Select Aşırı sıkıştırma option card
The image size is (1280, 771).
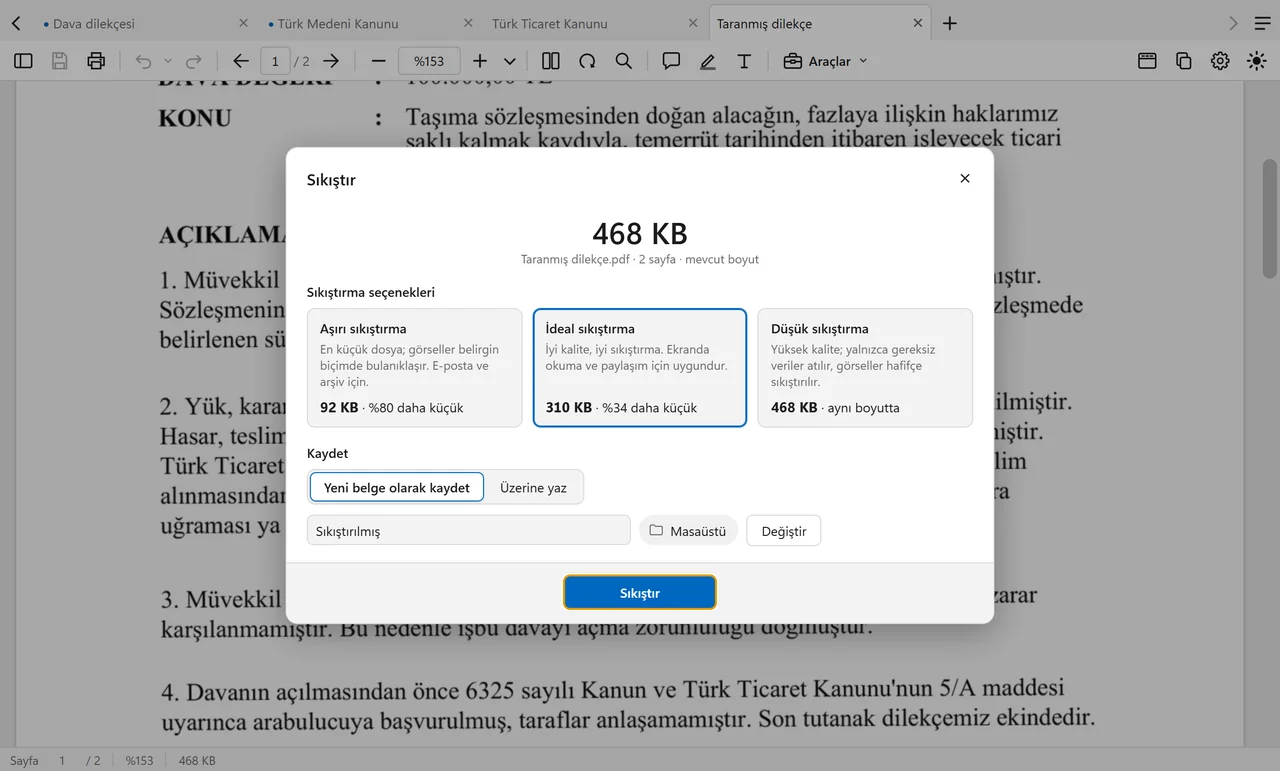pyautogui.click(x=415, y=368)
